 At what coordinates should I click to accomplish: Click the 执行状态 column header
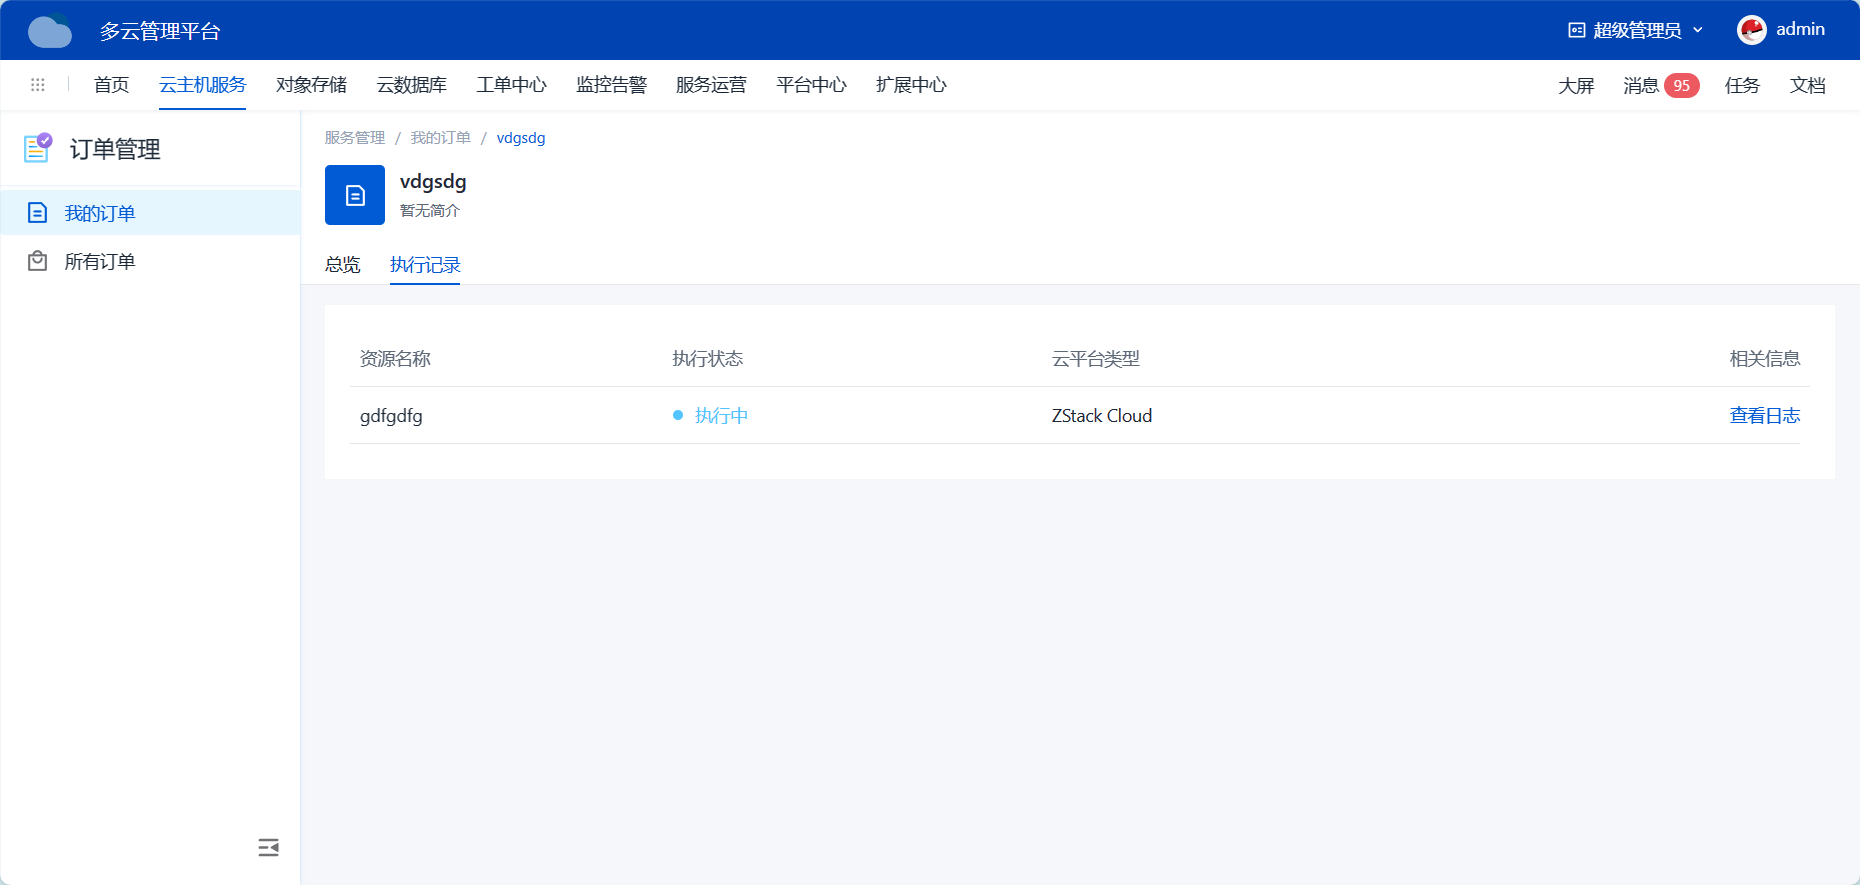coord(708,359)
